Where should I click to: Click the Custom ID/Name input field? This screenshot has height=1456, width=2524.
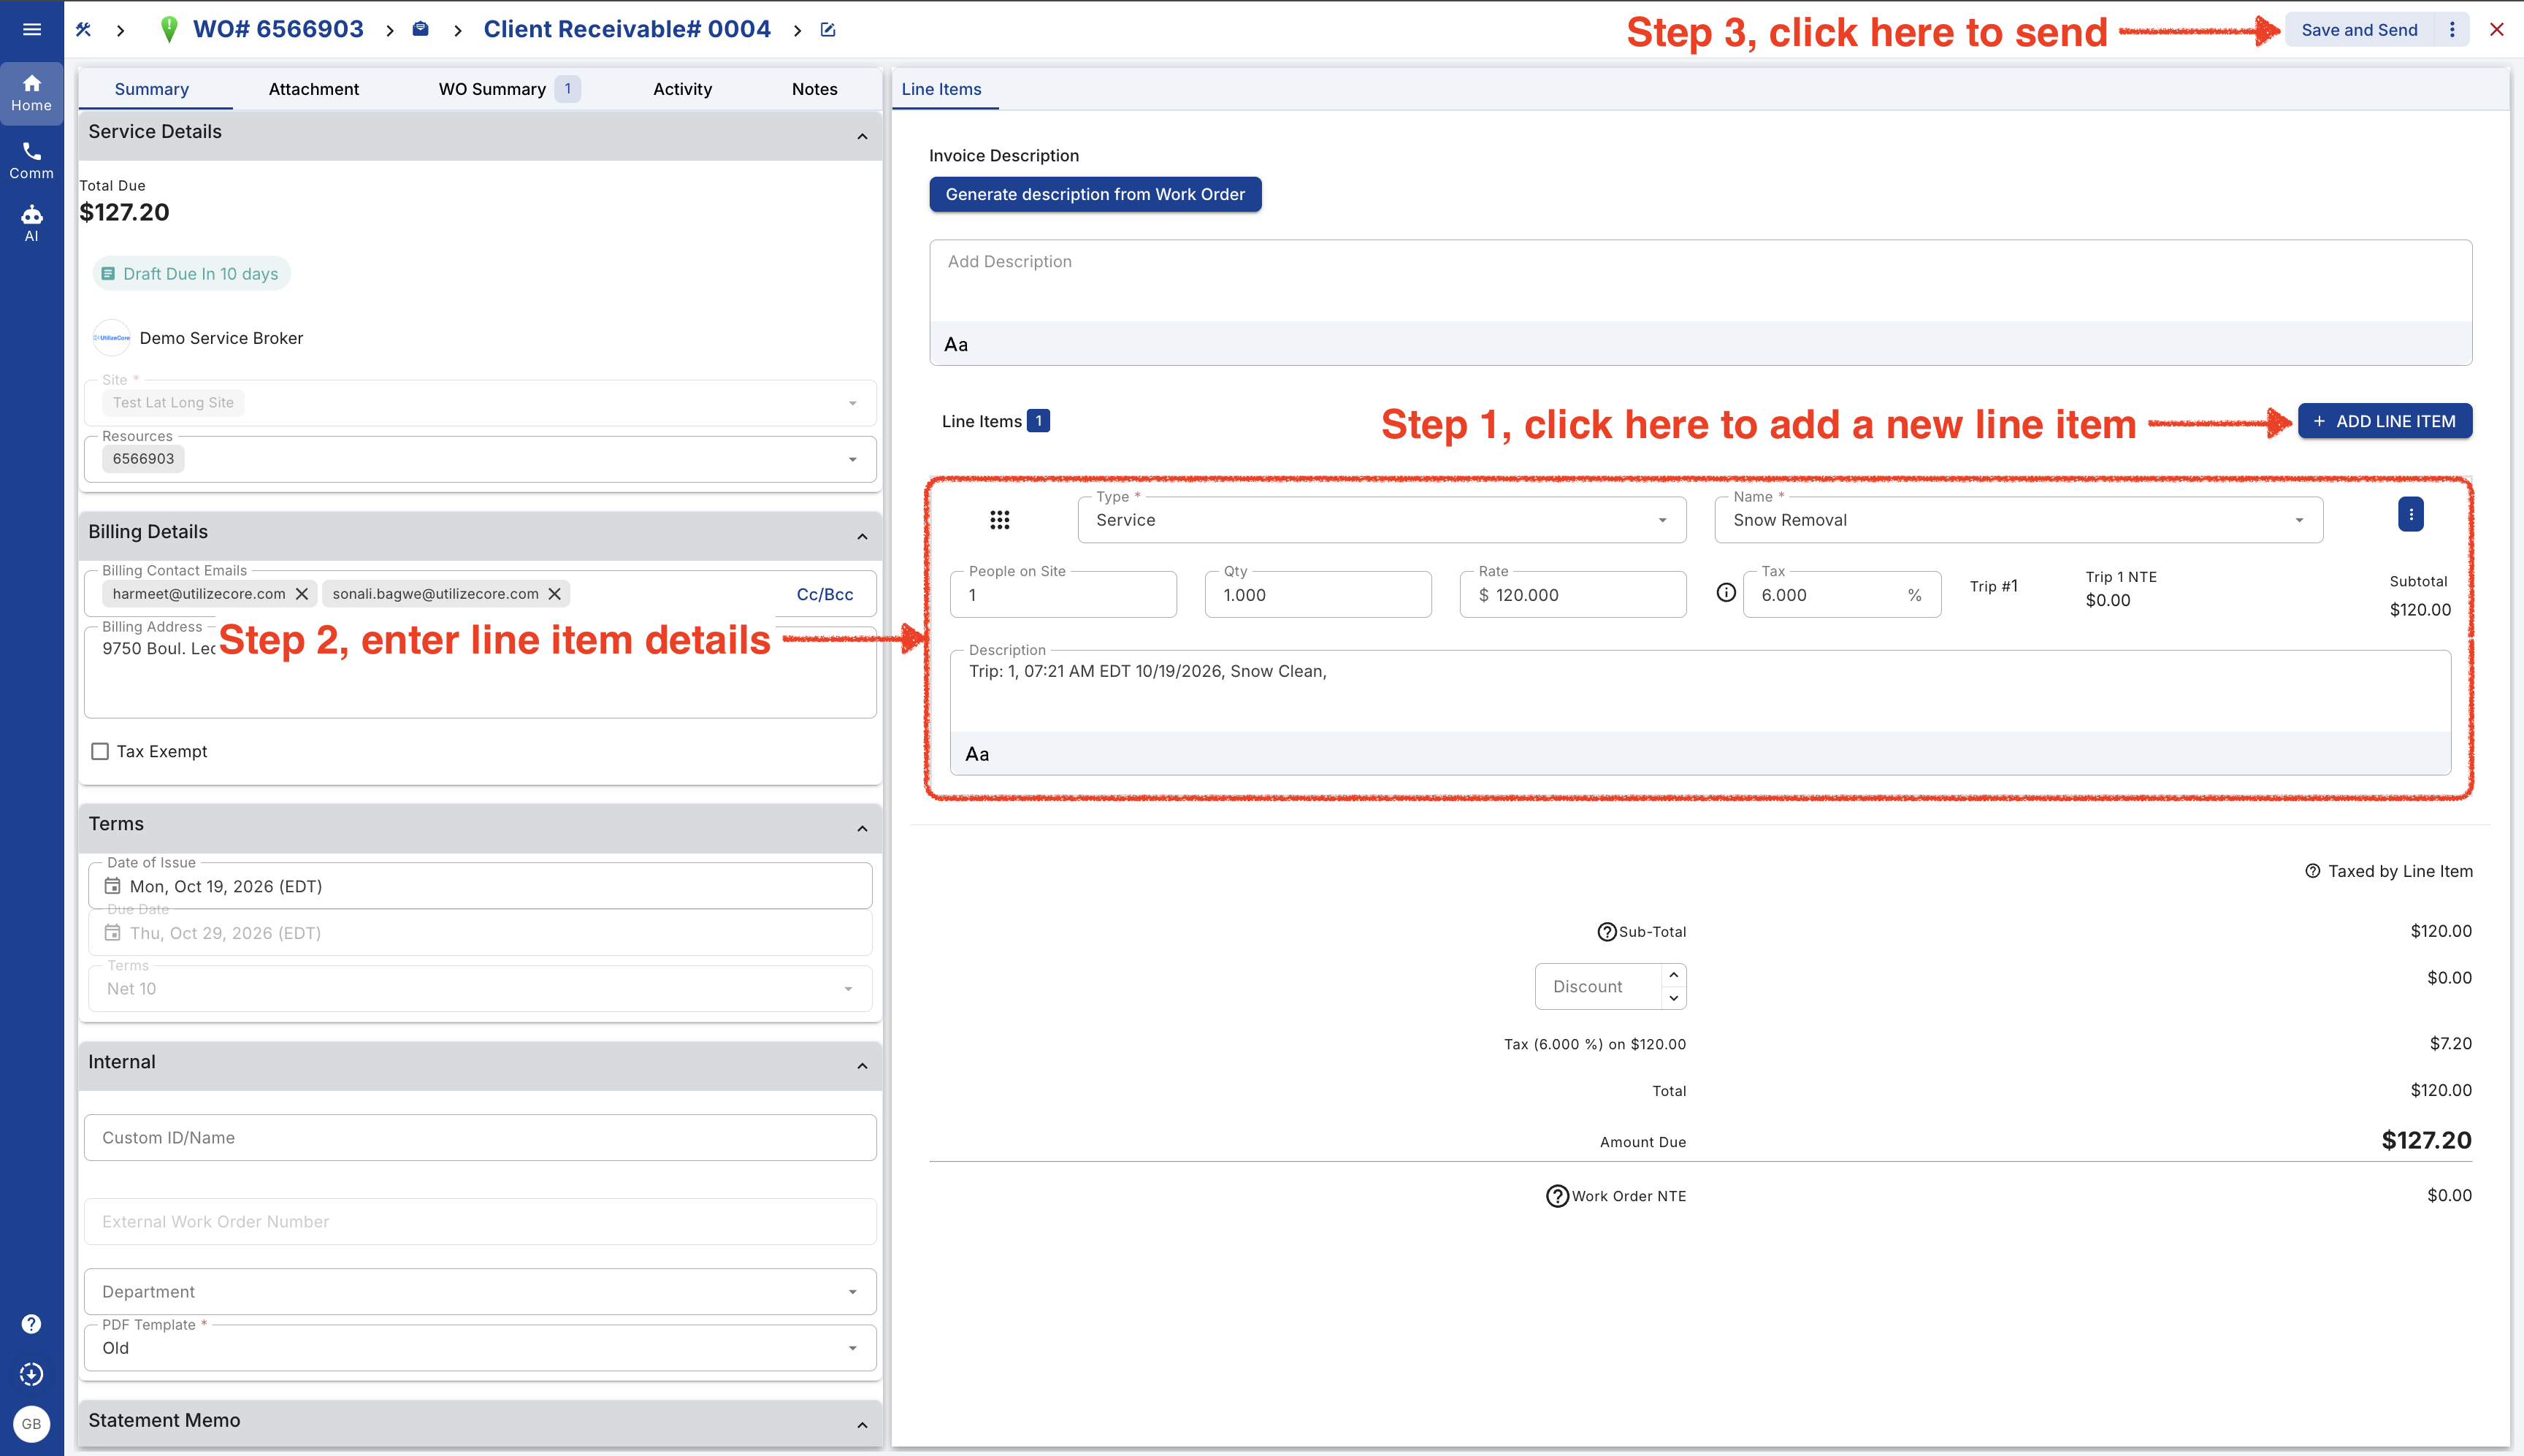(480, 1138)
